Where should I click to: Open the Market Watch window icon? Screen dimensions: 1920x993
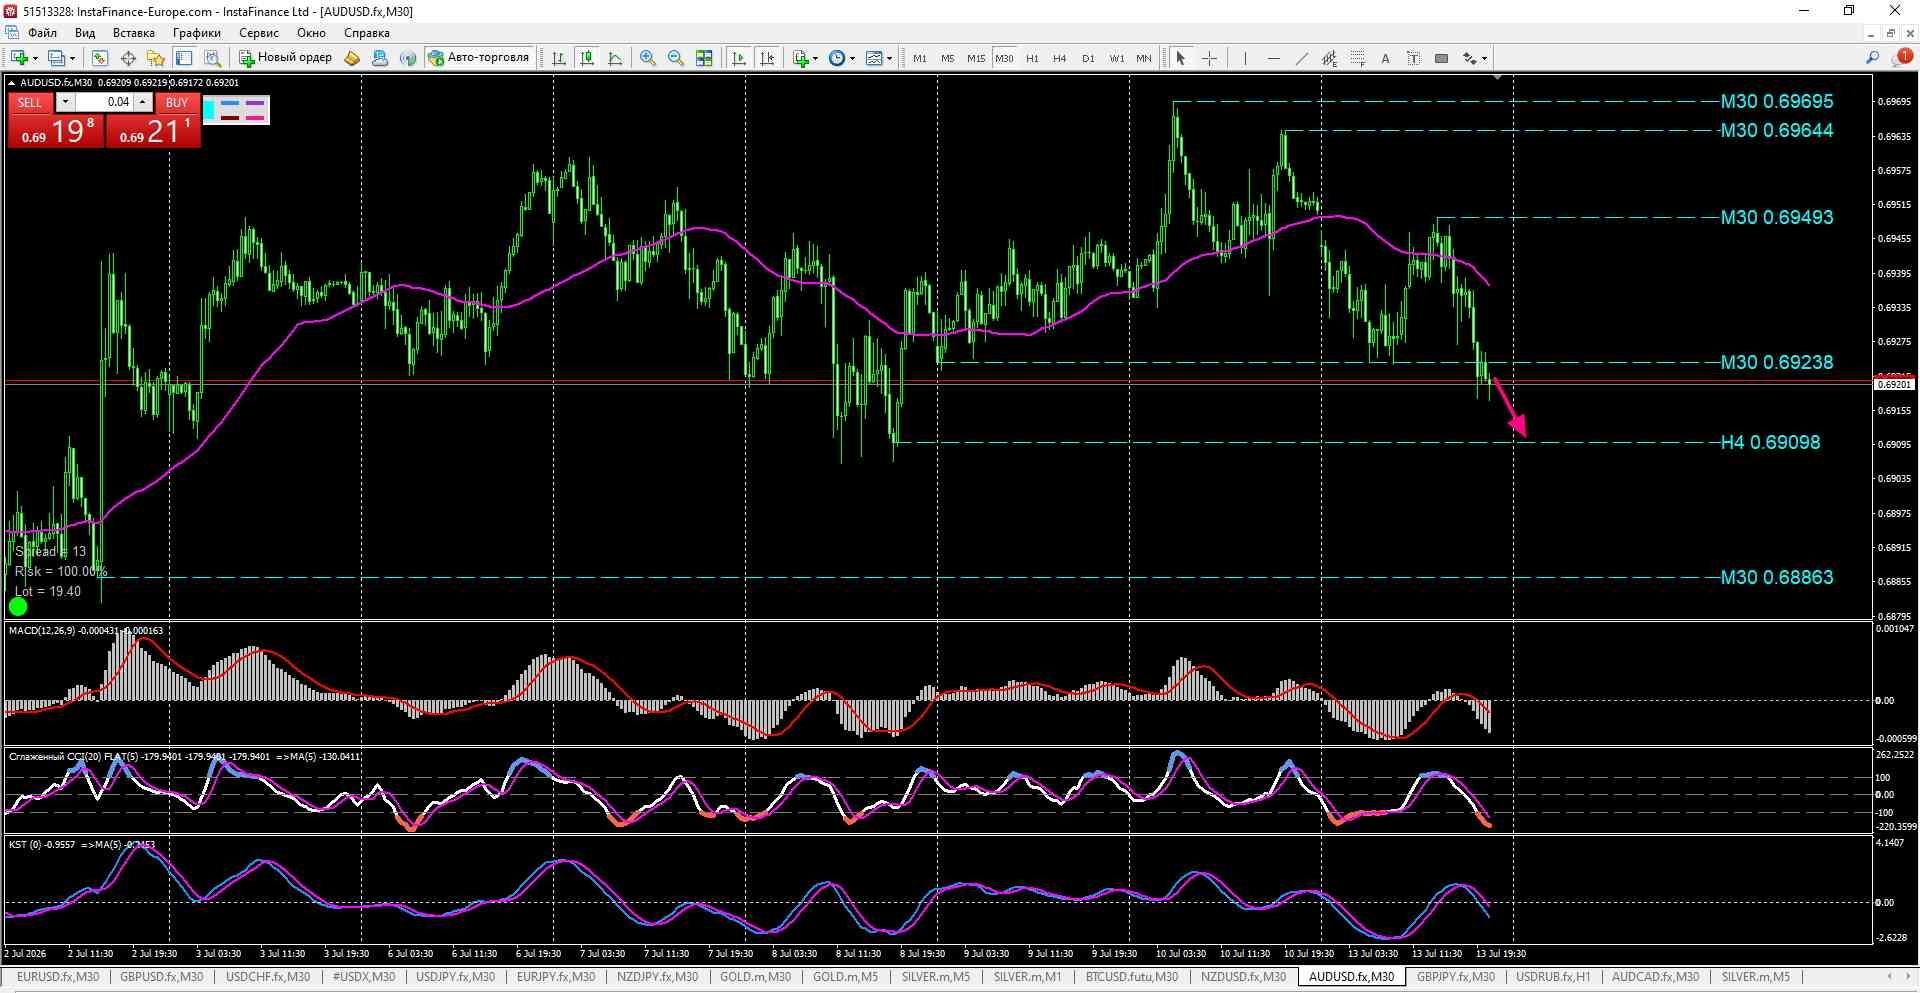[99, 58]
